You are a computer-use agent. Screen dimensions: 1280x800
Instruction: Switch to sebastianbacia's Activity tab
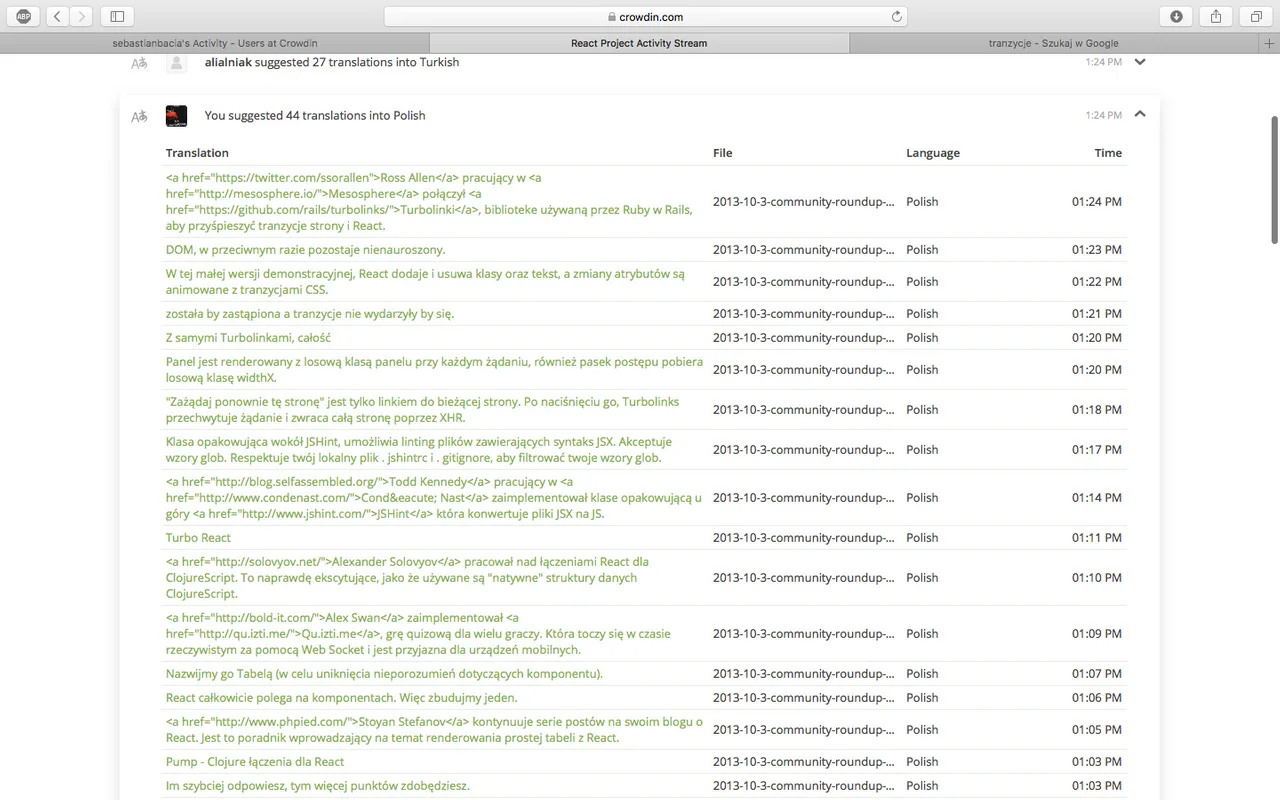coord(215,43)
